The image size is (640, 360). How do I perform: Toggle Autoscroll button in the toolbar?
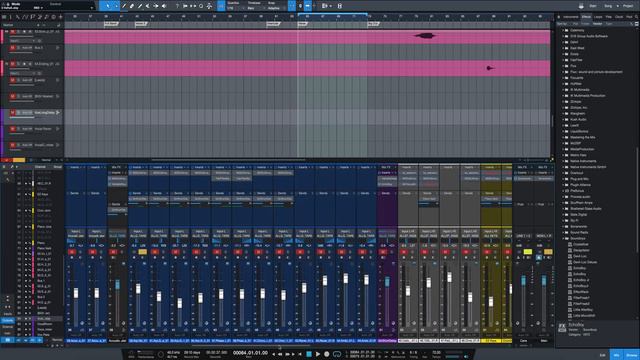[x=308, y=6]
